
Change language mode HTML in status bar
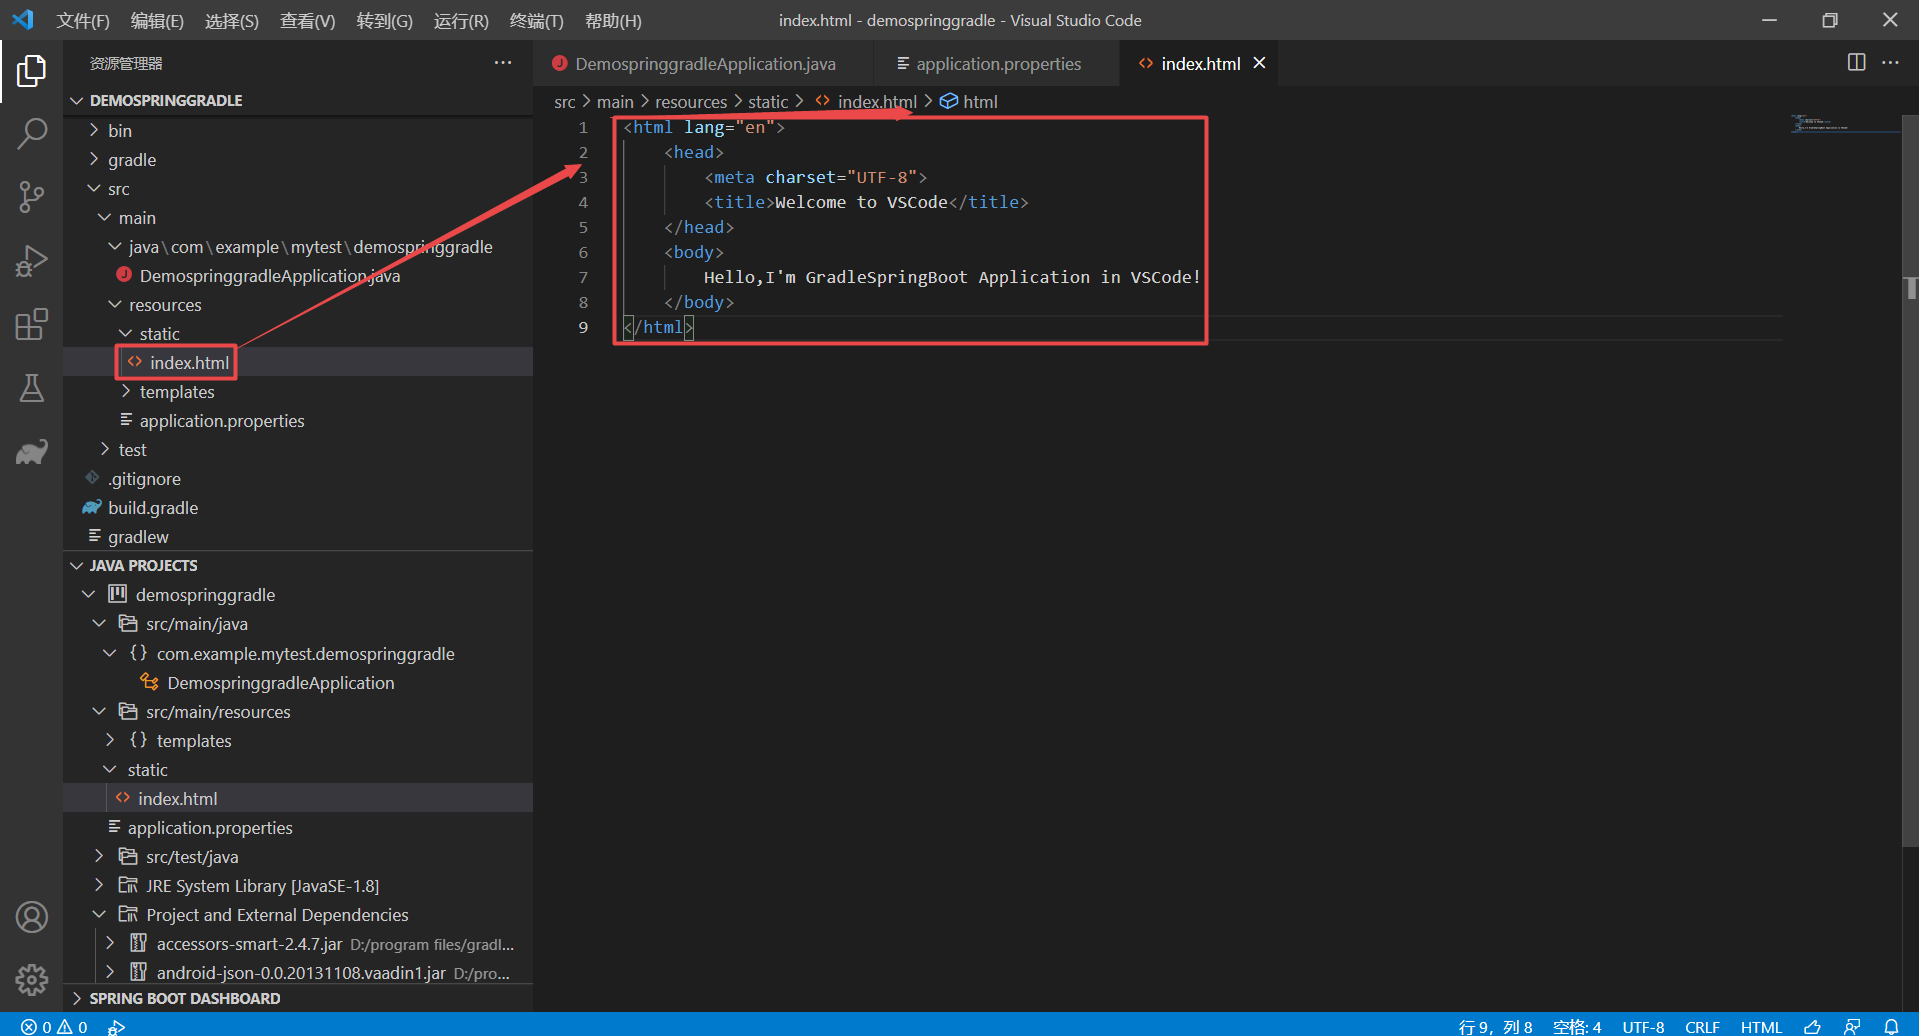pos(1761,1027)
